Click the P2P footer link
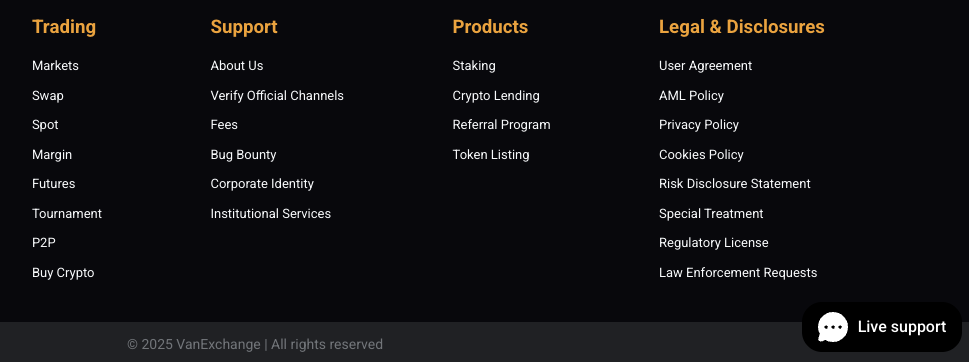Image resolution: width=969 pixels, height=362 pixels. [44, 243]
